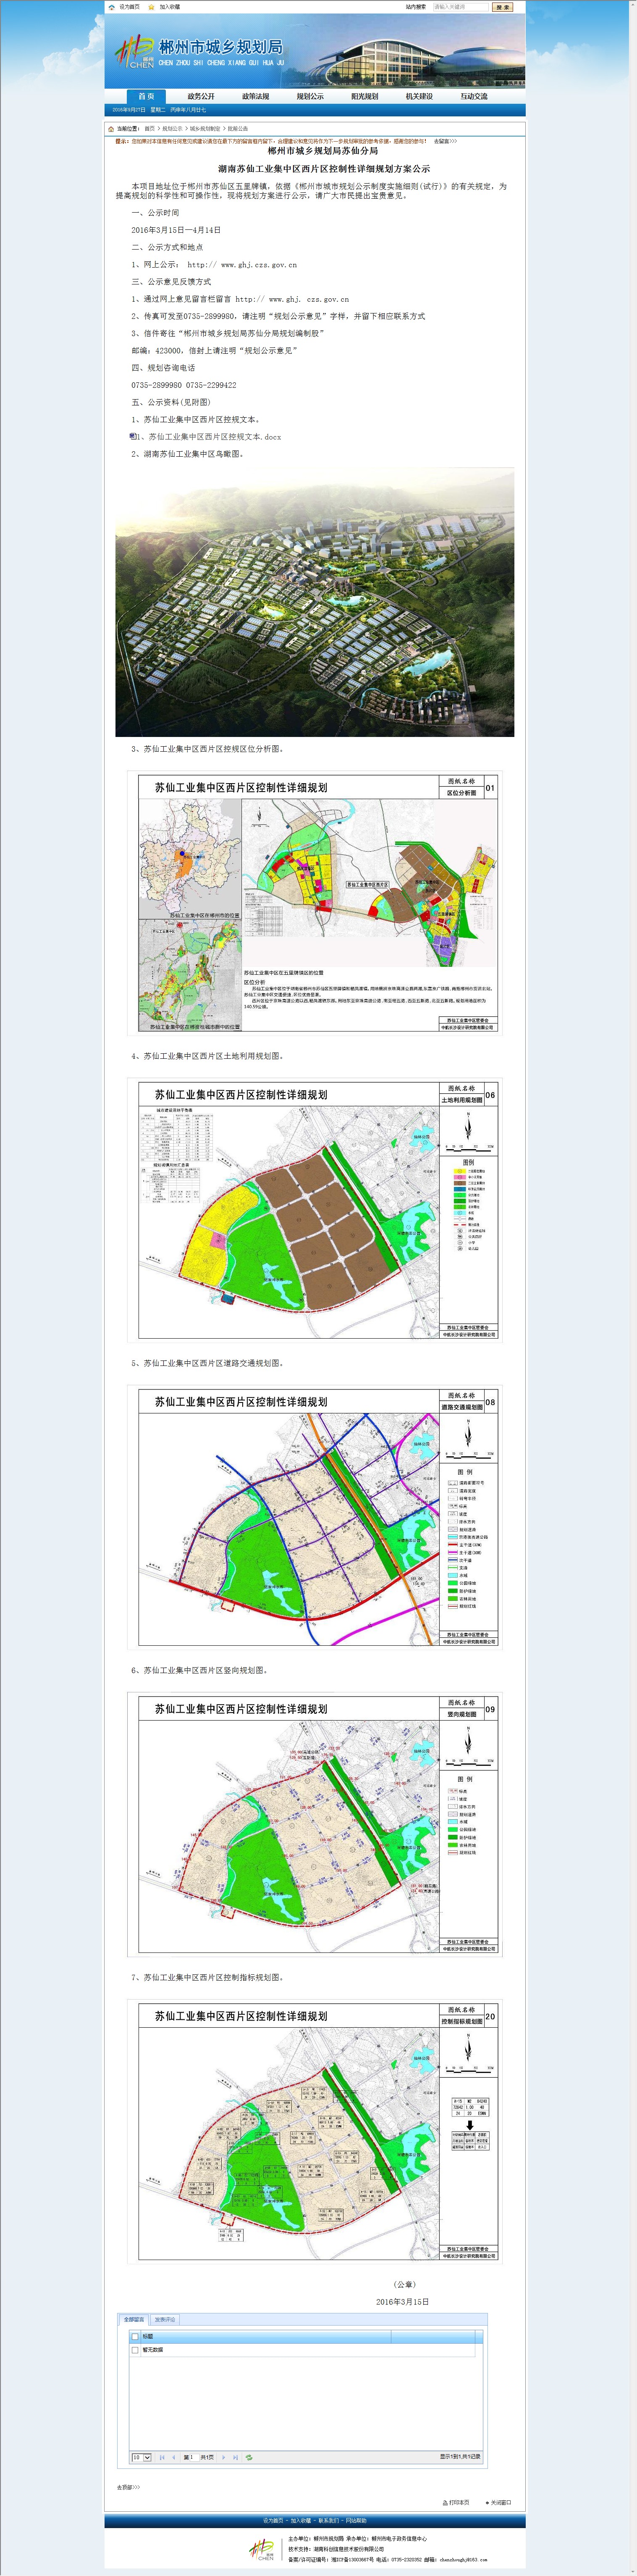Open the aerial bird's-eye rendering image
The image size is (637, 2576).
(314, 602)
